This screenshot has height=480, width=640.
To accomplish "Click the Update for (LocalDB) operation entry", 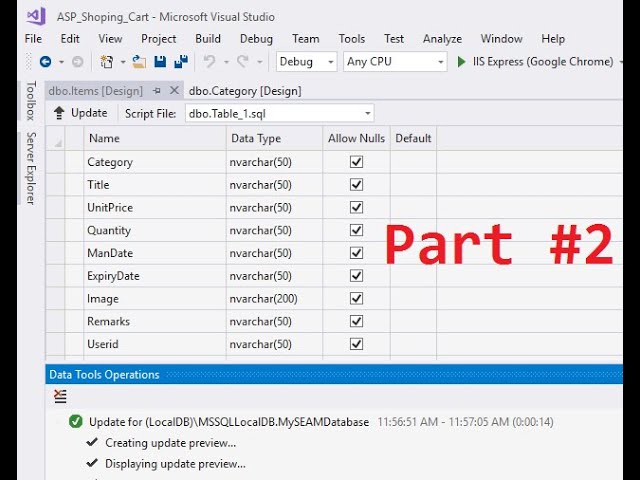I will point(229,422).
